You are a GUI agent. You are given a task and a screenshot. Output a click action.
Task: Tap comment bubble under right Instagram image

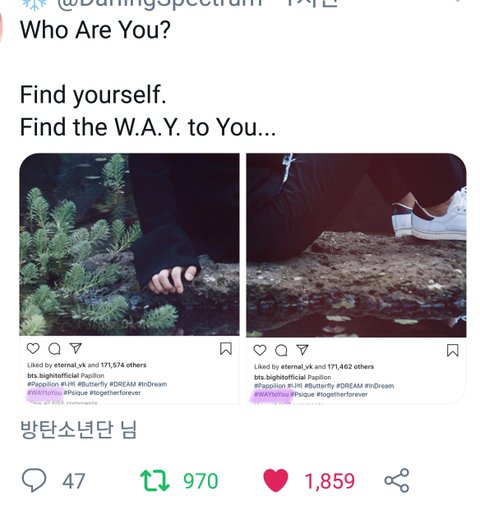pos(281,350)
